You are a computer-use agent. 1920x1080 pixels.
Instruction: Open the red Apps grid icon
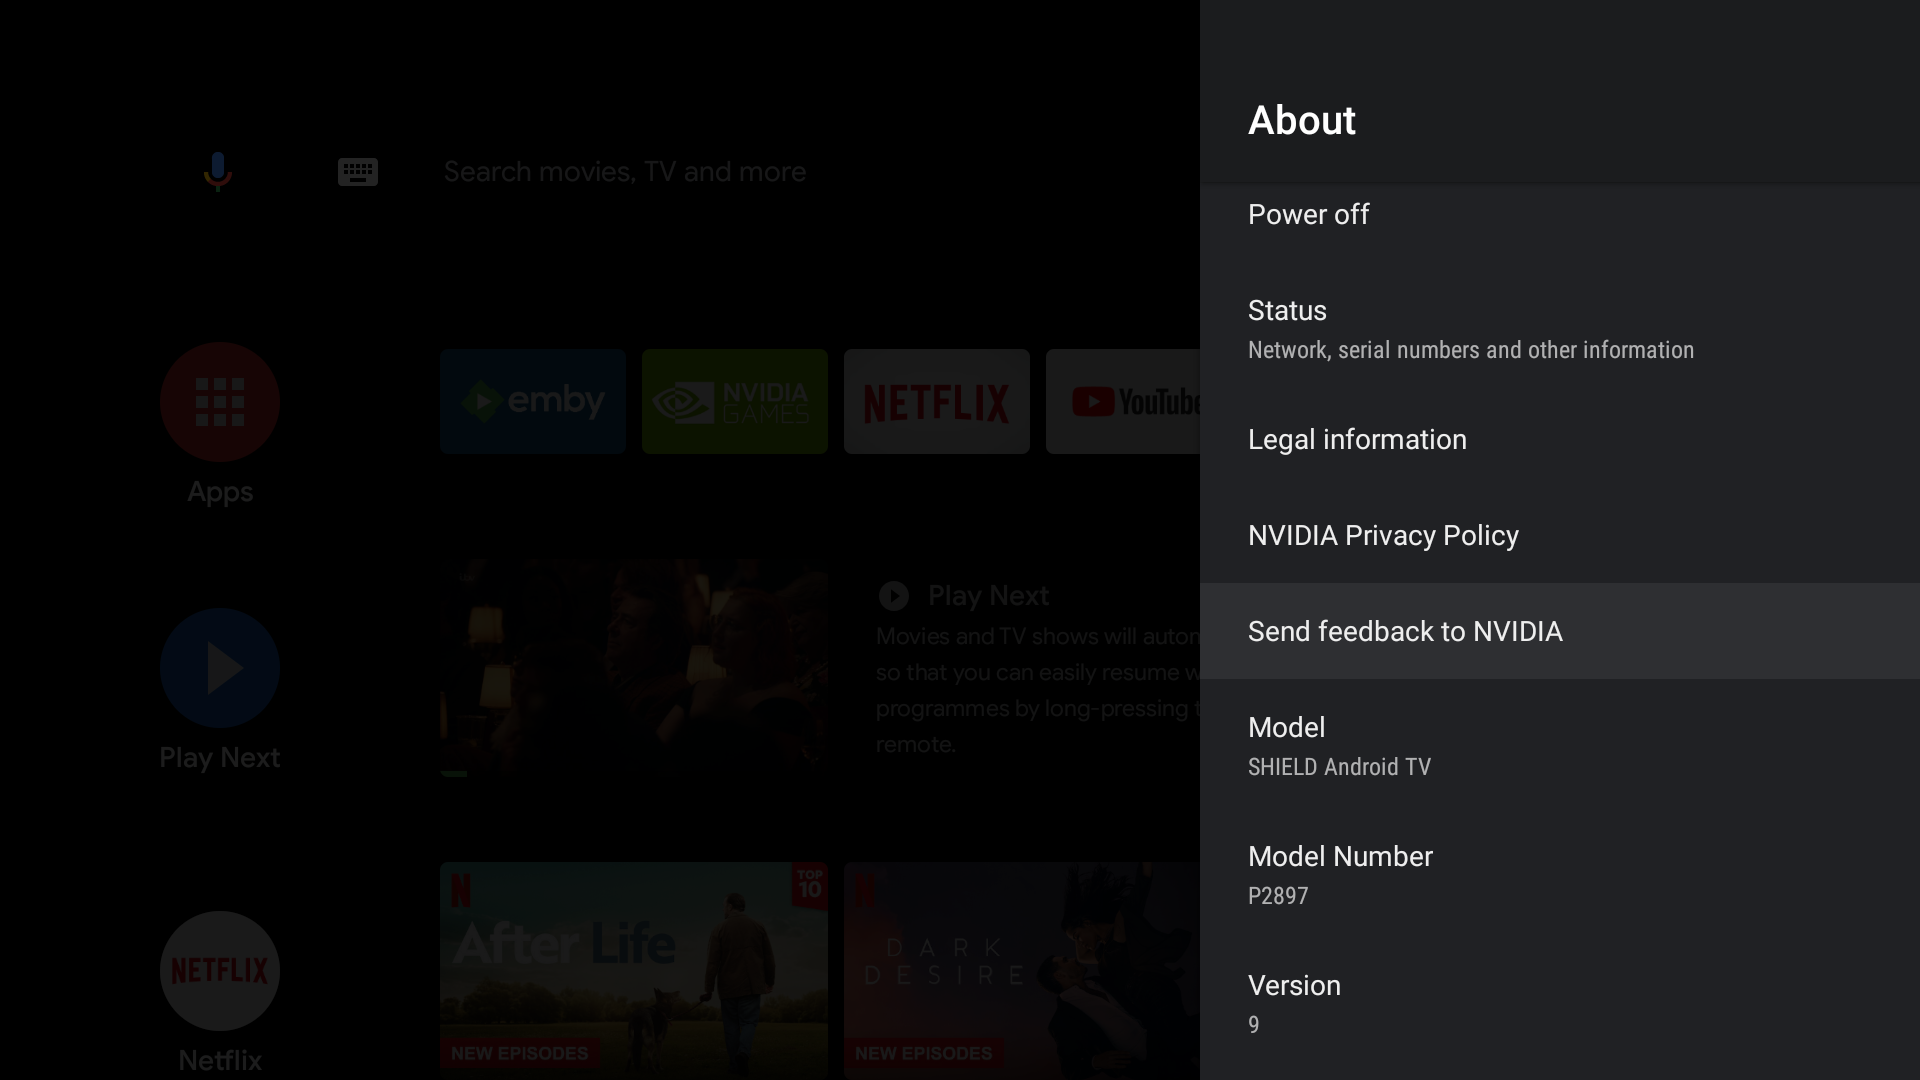coord(219,402)
